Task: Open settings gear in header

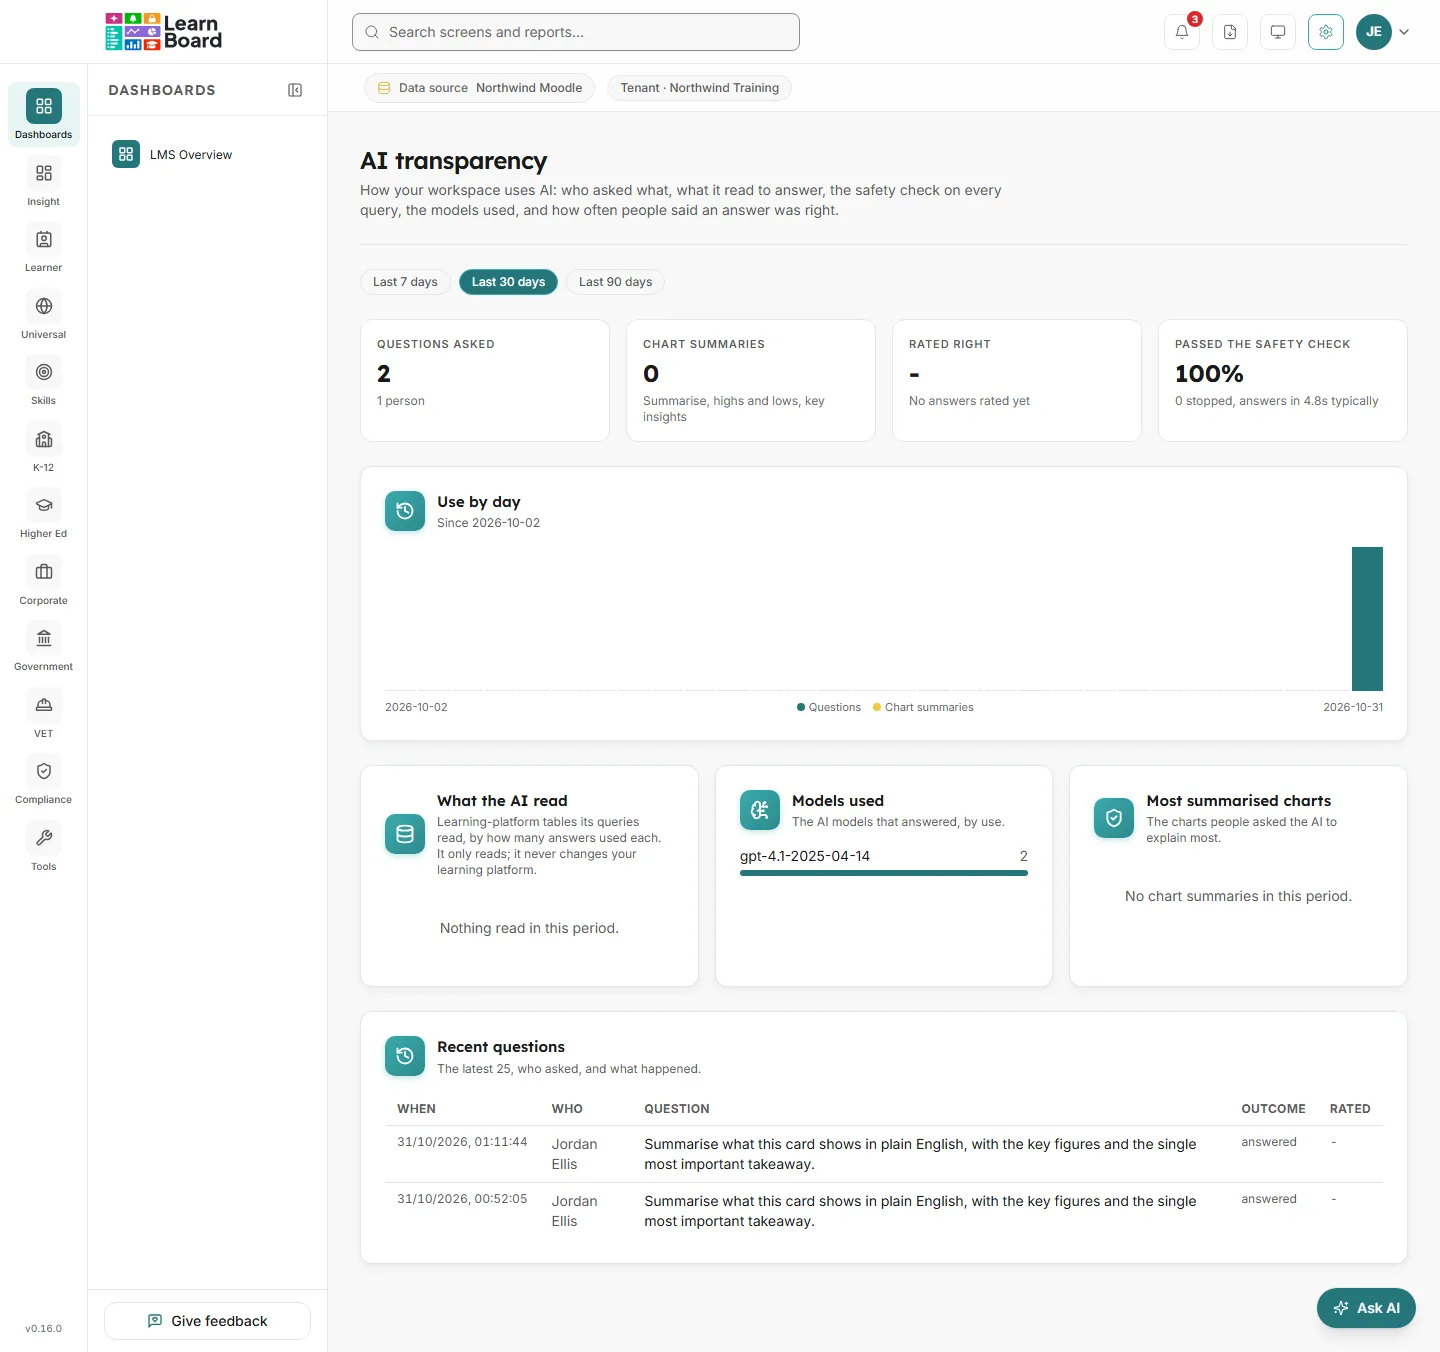Action: [x=1326, y=32]
